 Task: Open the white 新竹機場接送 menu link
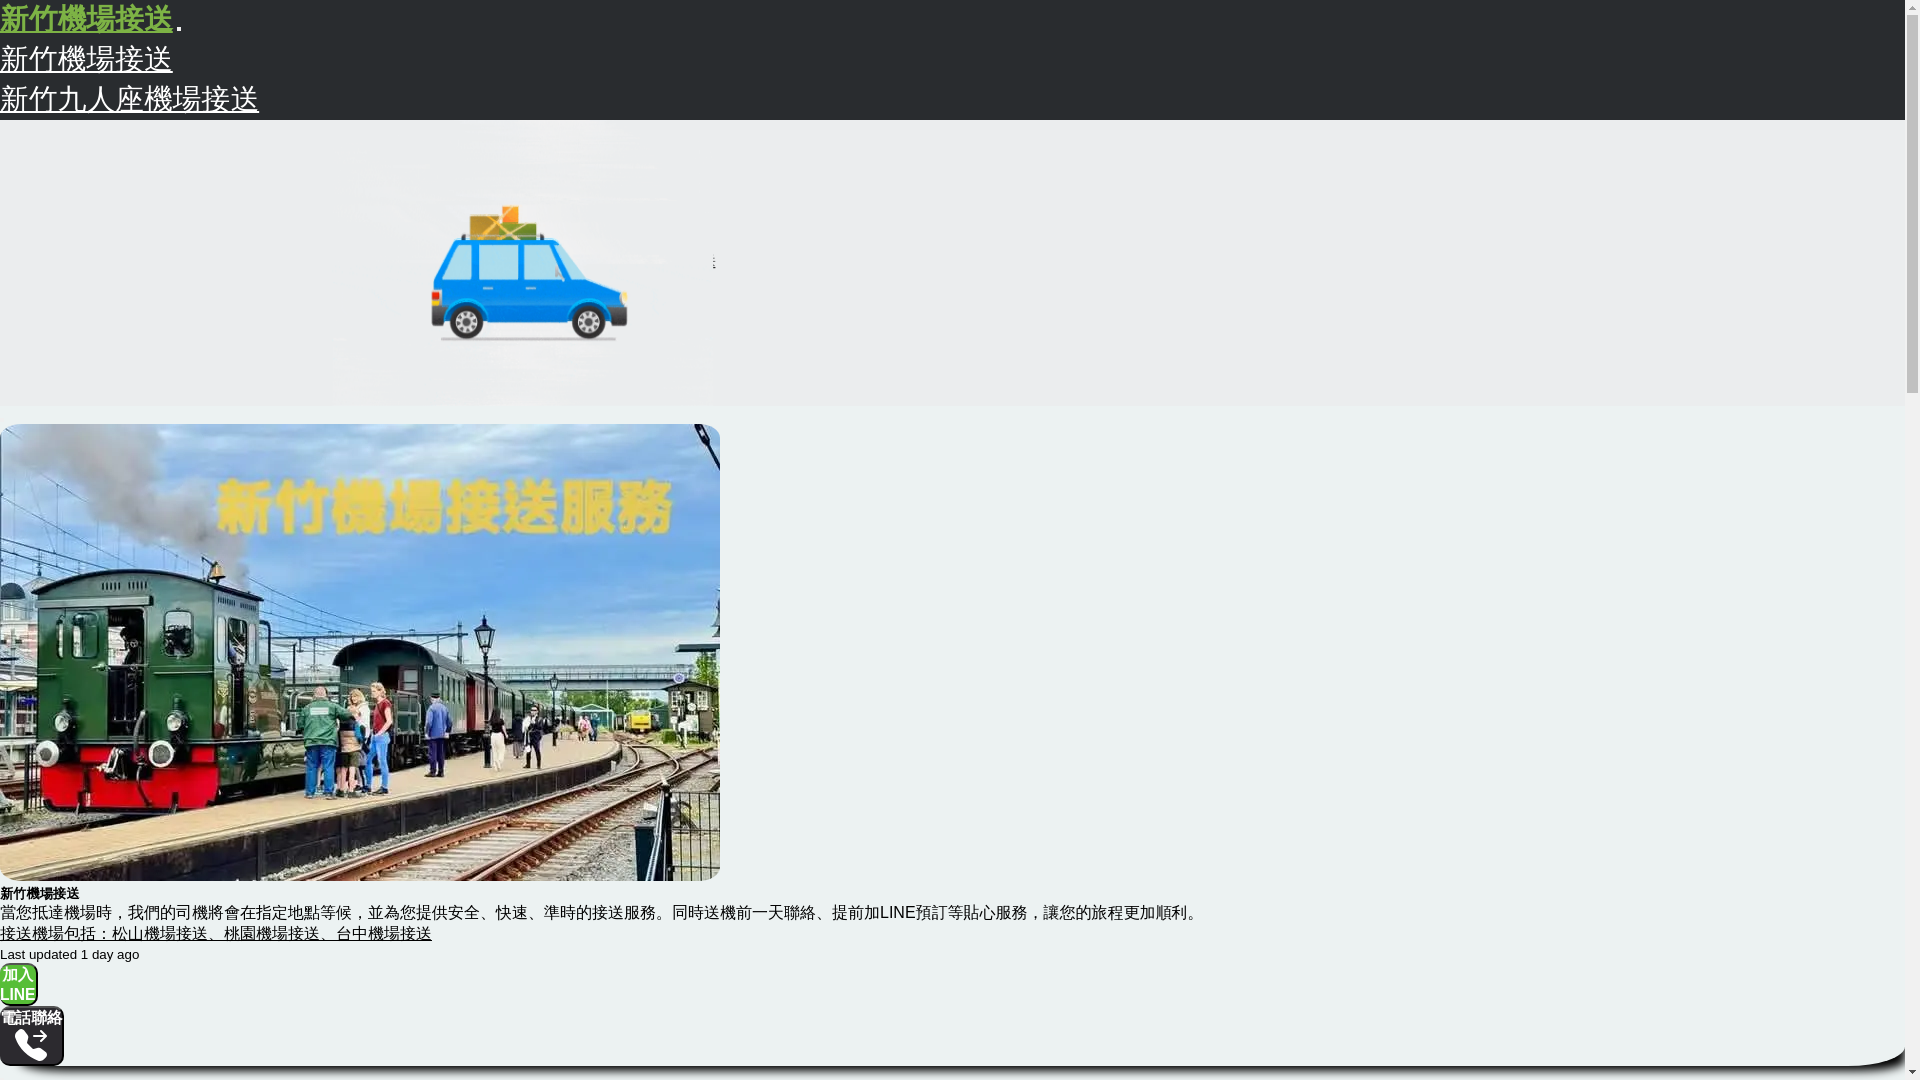click(86, 59)
